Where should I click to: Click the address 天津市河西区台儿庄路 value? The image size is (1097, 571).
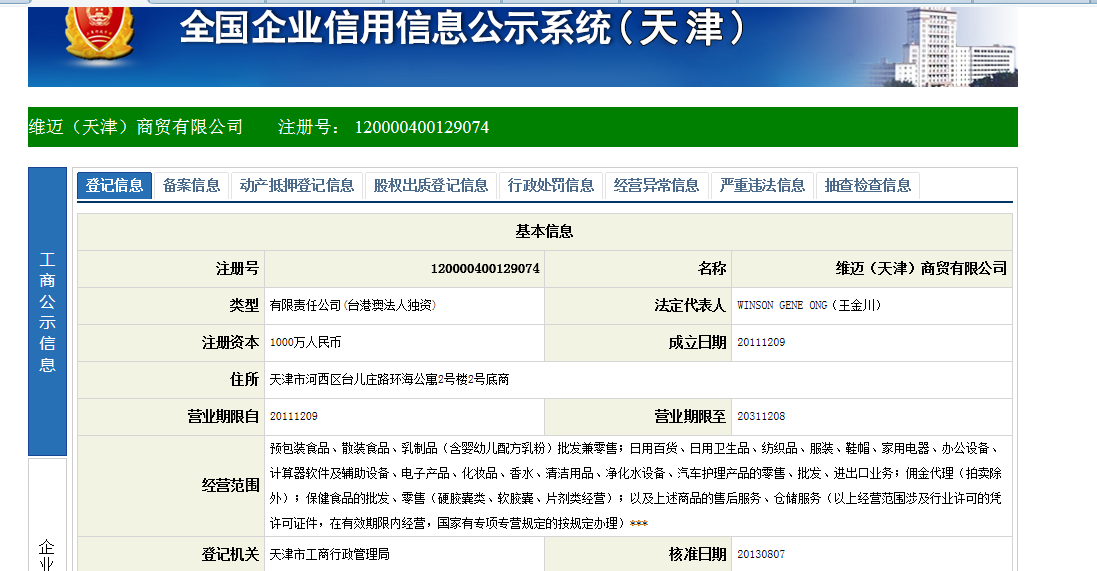point(389,380)
